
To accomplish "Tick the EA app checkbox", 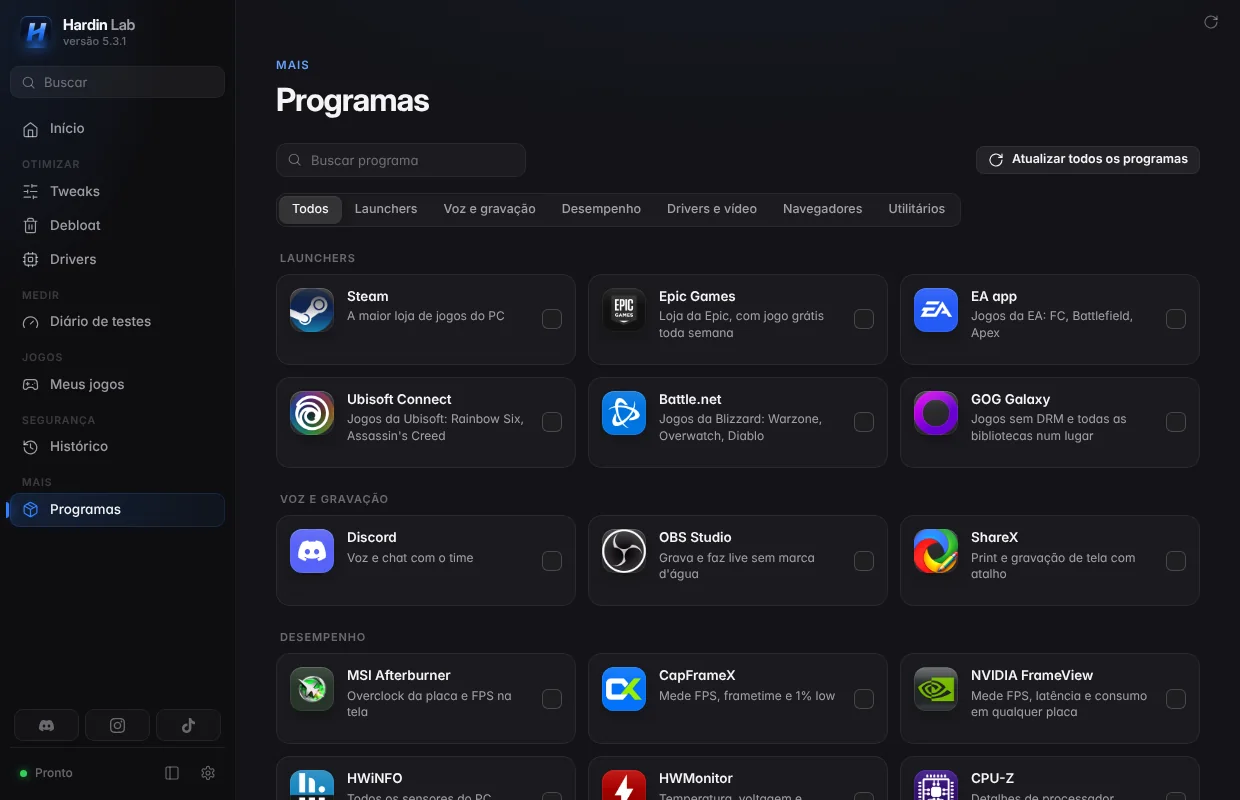I will [x=1176, y=319].
